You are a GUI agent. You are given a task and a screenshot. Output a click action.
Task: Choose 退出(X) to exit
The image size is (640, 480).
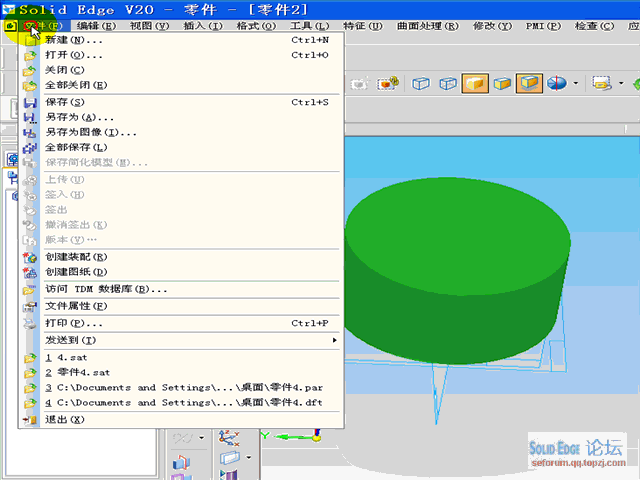[182, 420]
